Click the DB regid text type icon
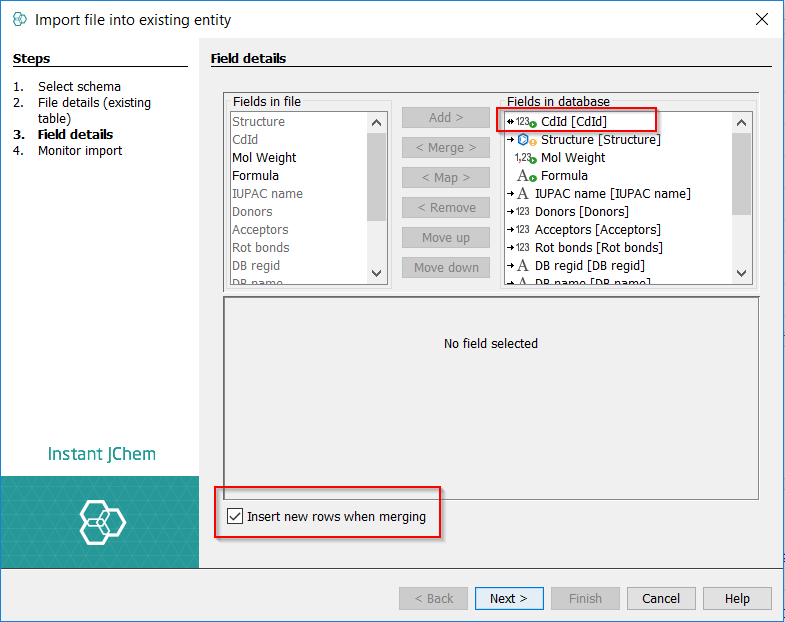The image size is (785, 622). point(522,266)
